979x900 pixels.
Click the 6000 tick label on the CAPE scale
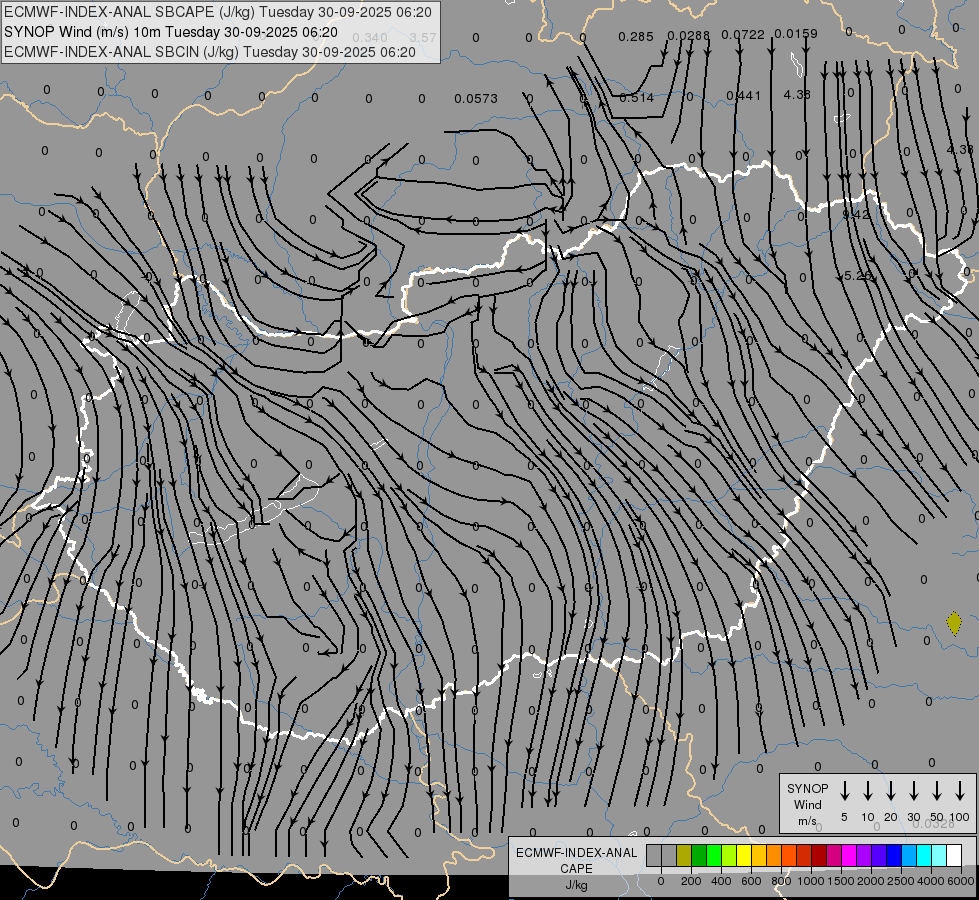(x=961, y=881)
